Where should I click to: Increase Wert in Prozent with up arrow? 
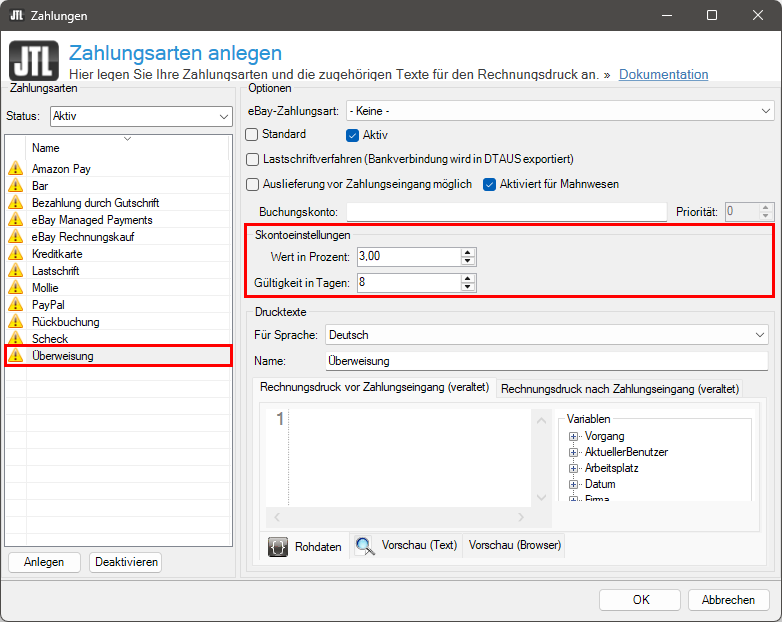[x=468, y=252]
